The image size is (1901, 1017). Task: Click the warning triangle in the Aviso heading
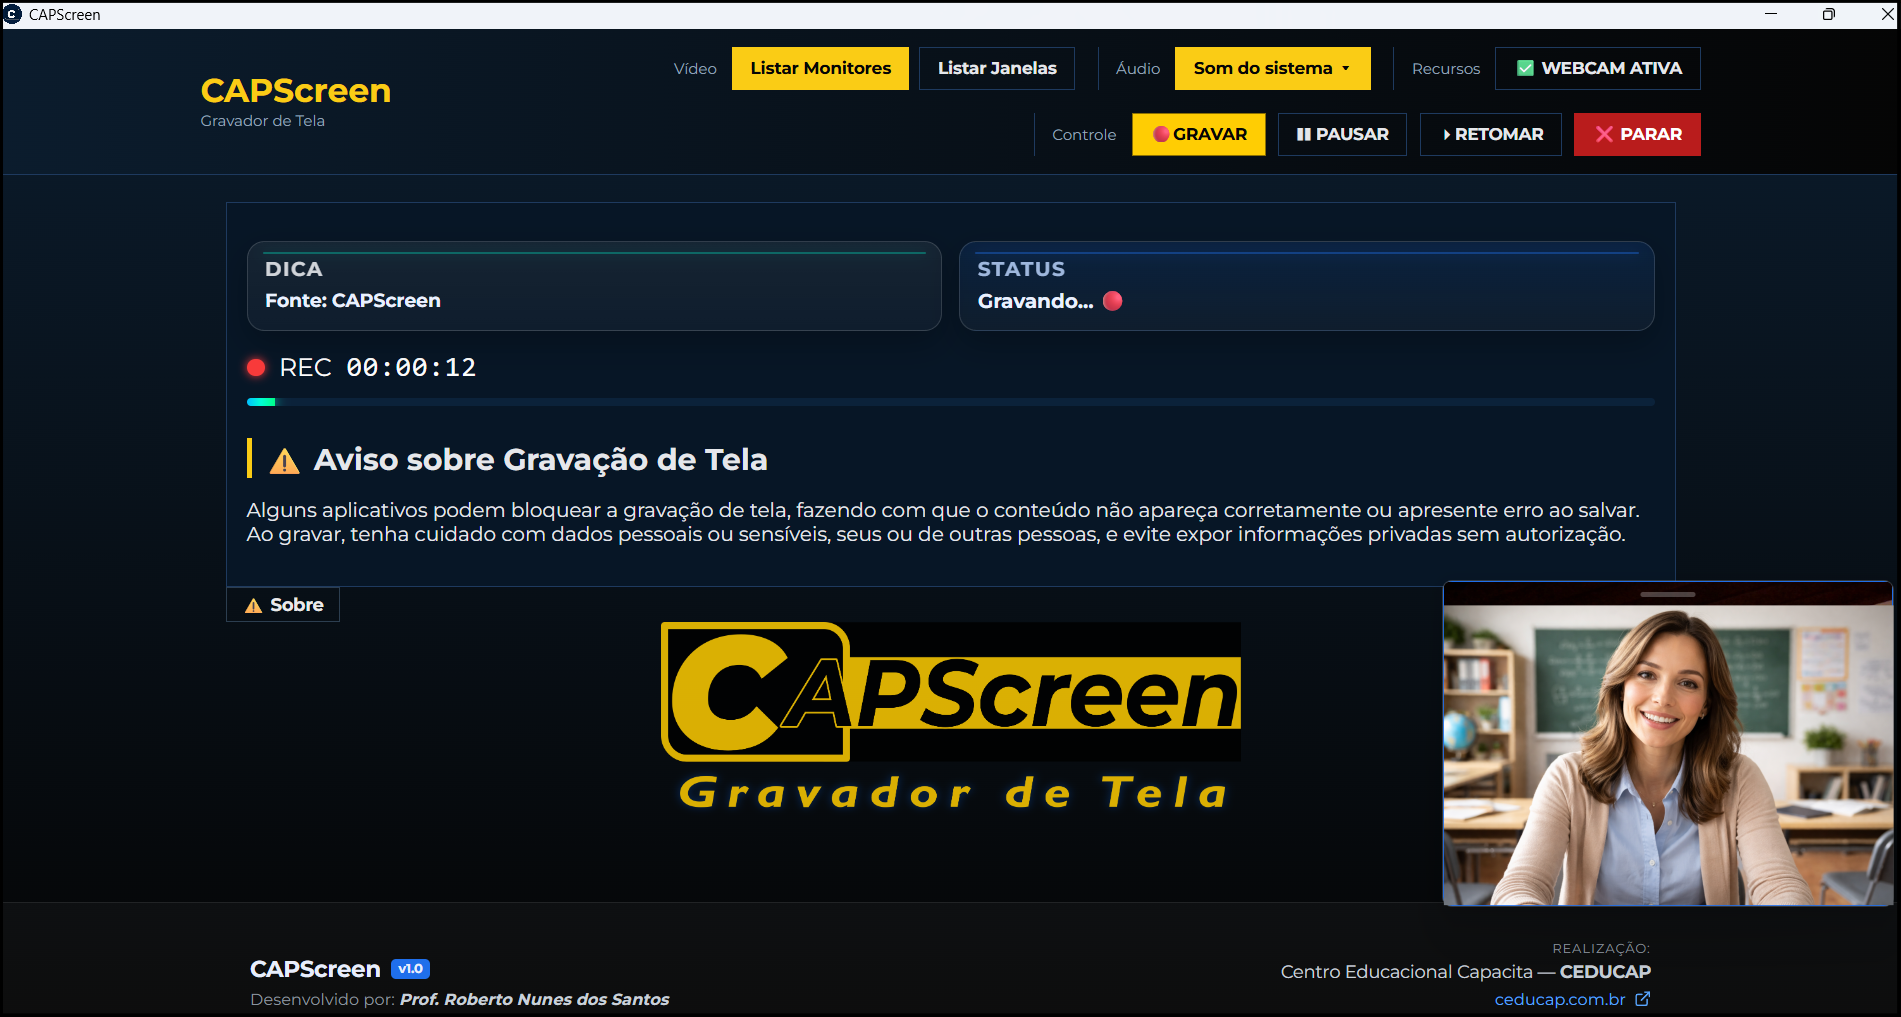[284, 461]
